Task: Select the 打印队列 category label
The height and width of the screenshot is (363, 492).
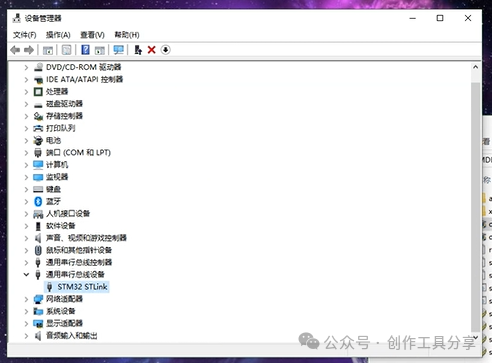Action: point(61,128)
